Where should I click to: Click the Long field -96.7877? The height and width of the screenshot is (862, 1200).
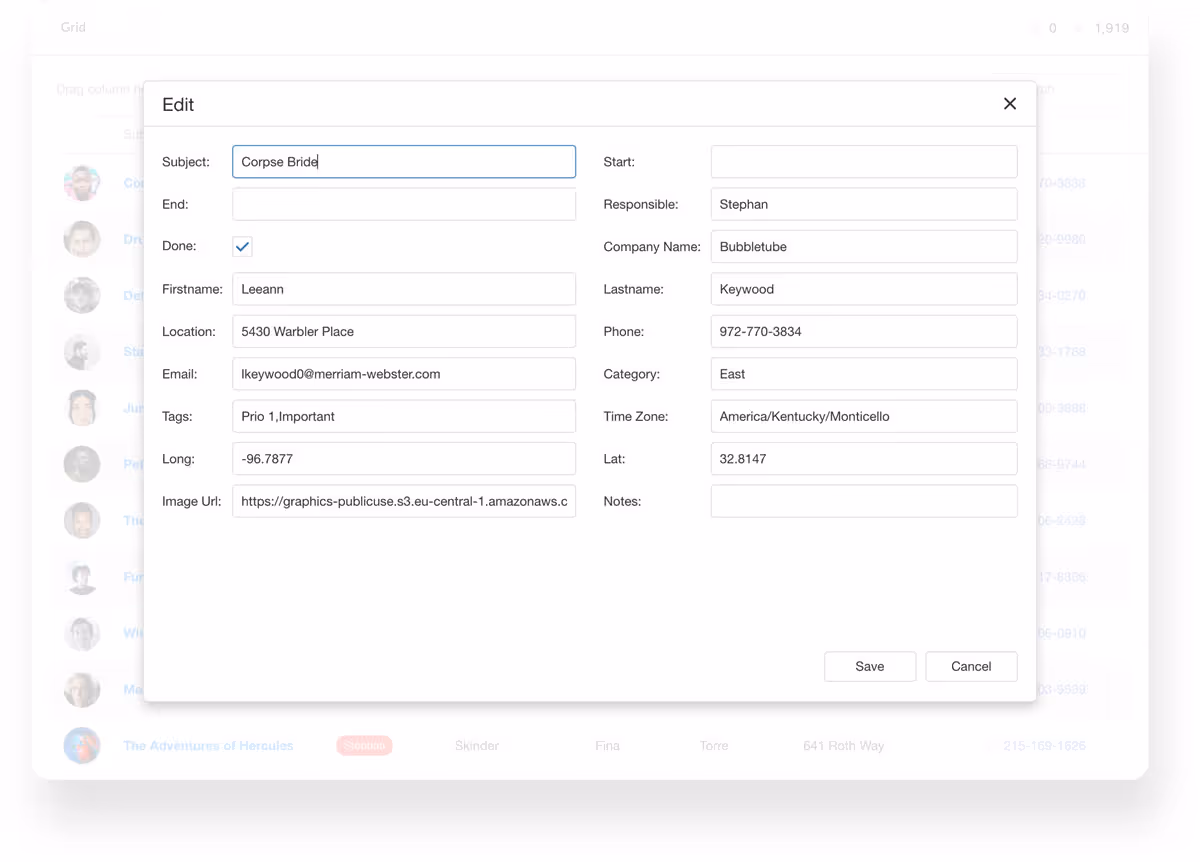(404, 459)
